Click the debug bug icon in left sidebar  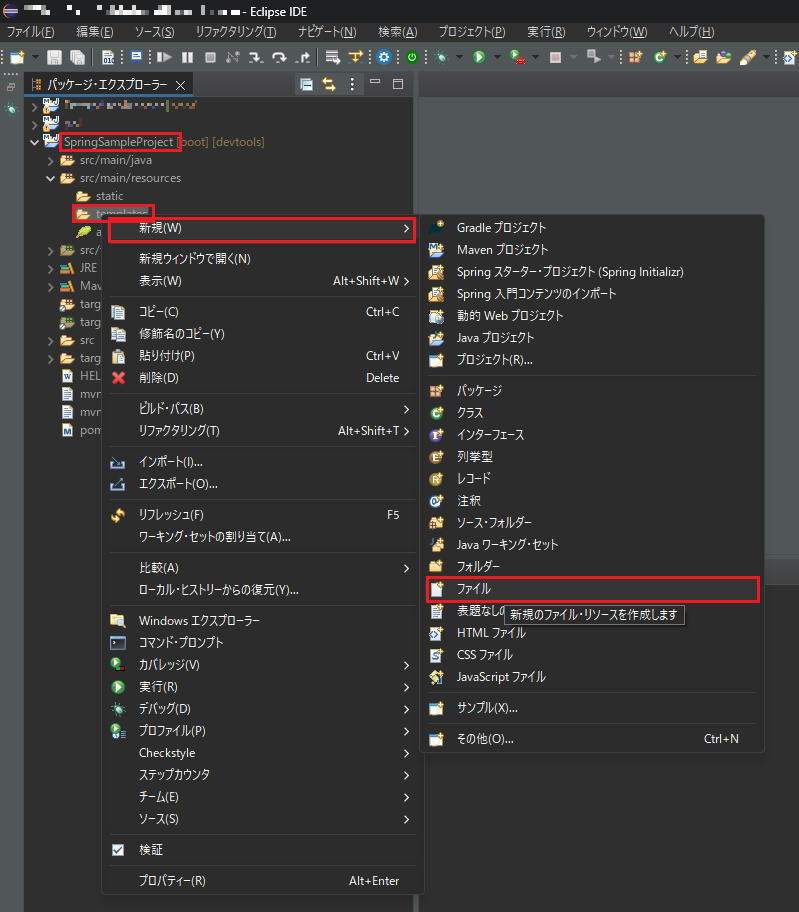pos(11,109)
